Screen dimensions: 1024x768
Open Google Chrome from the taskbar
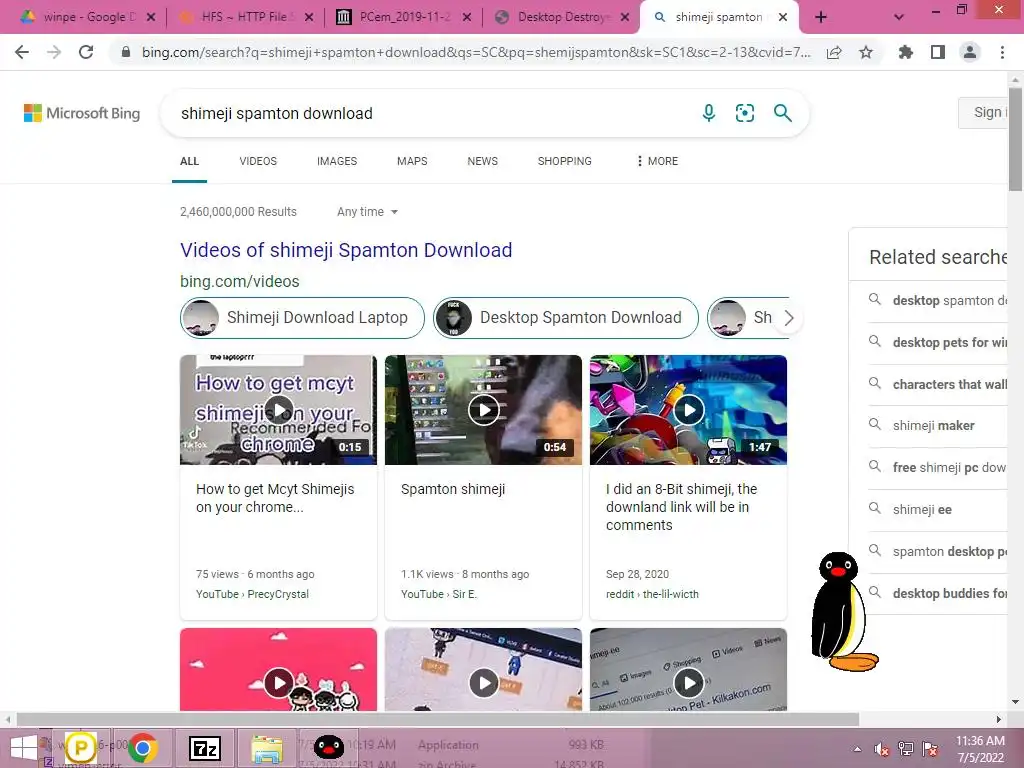[142, 748]
